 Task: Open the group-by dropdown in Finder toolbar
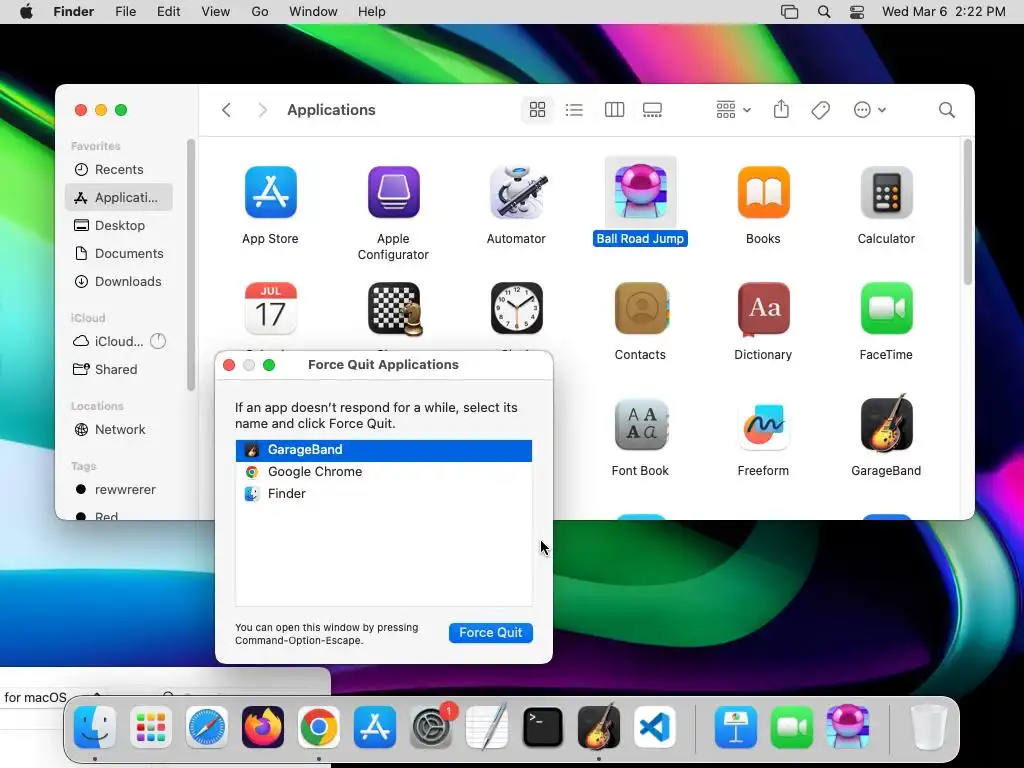coord(733,110)
